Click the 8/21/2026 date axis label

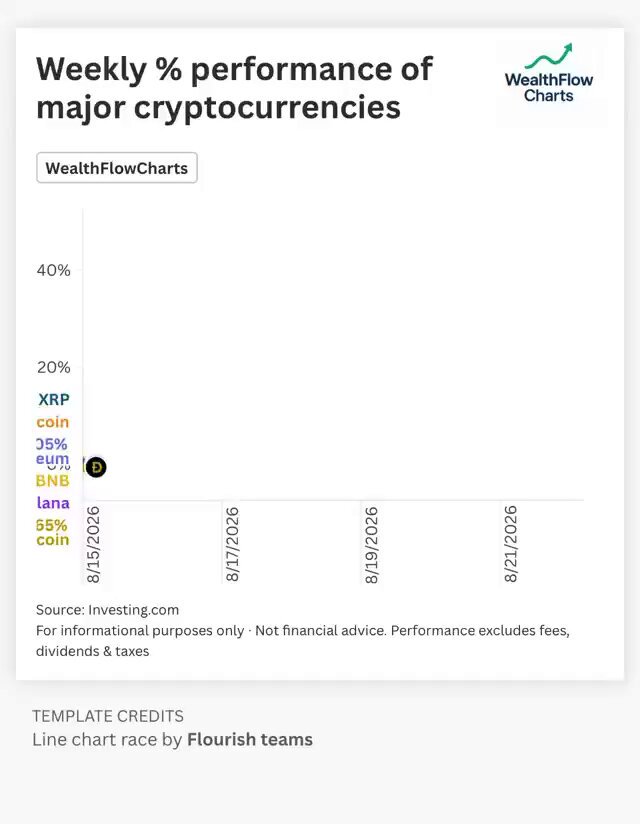point(511,544)
